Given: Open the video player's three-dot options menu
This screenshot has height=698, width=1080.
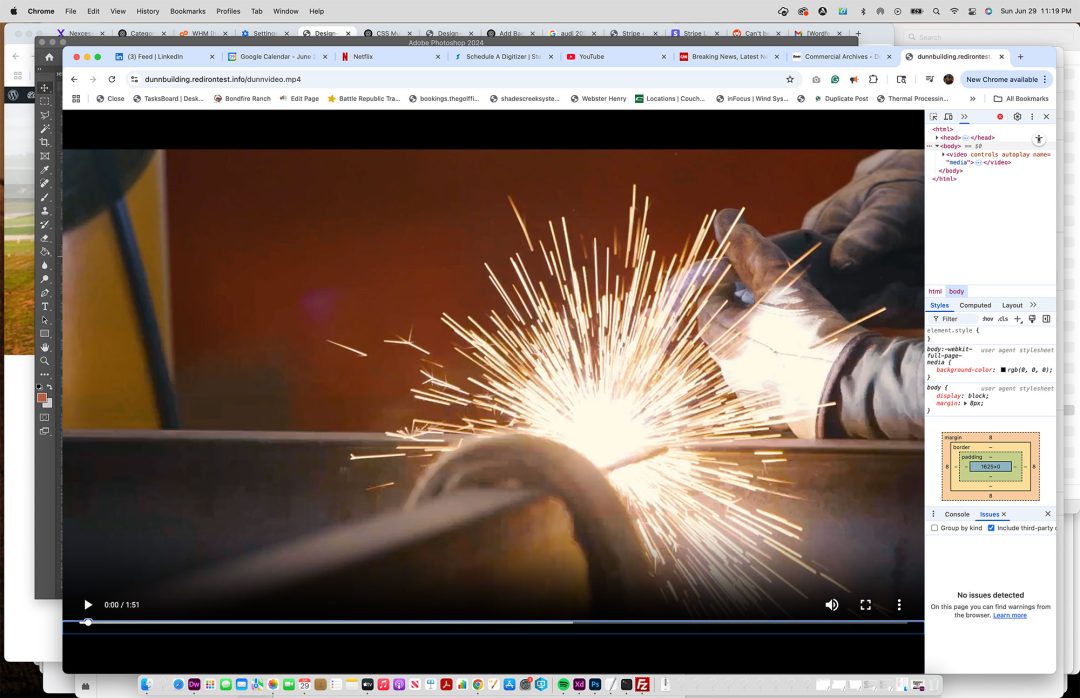Looking at the screenshot, I should (x=899, y=605).
